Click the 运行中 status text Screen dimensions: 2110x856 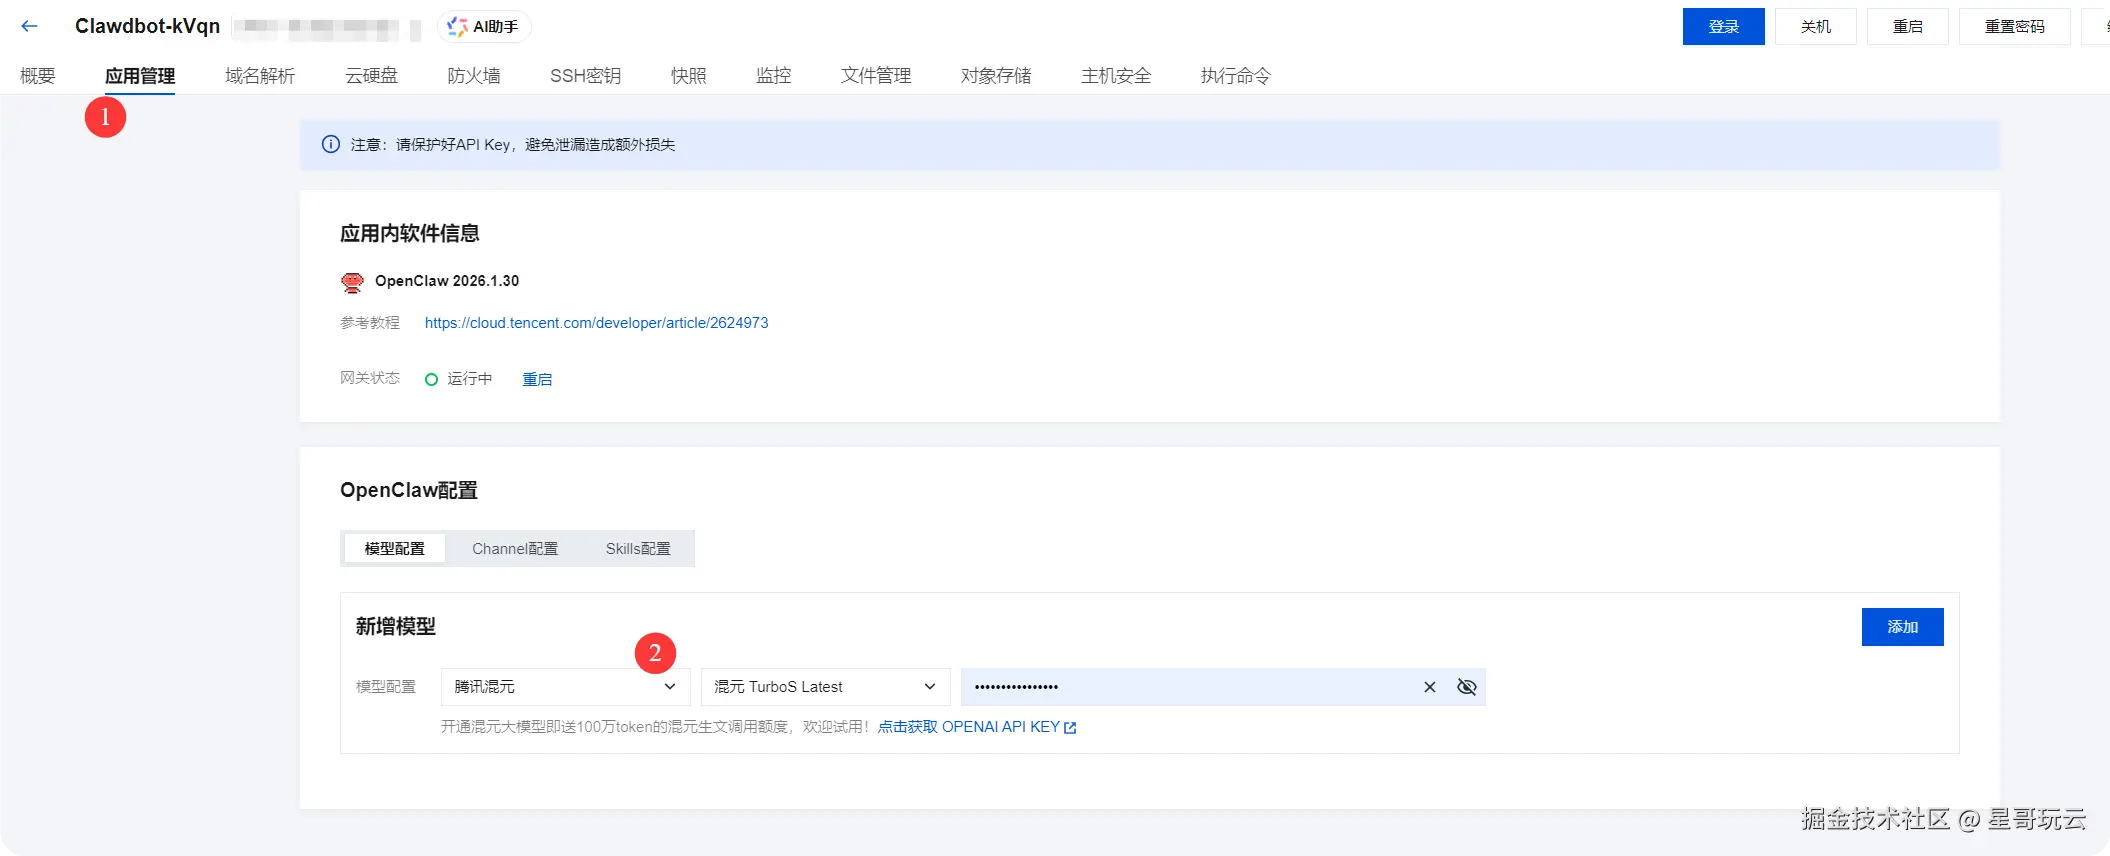point(469,379)
